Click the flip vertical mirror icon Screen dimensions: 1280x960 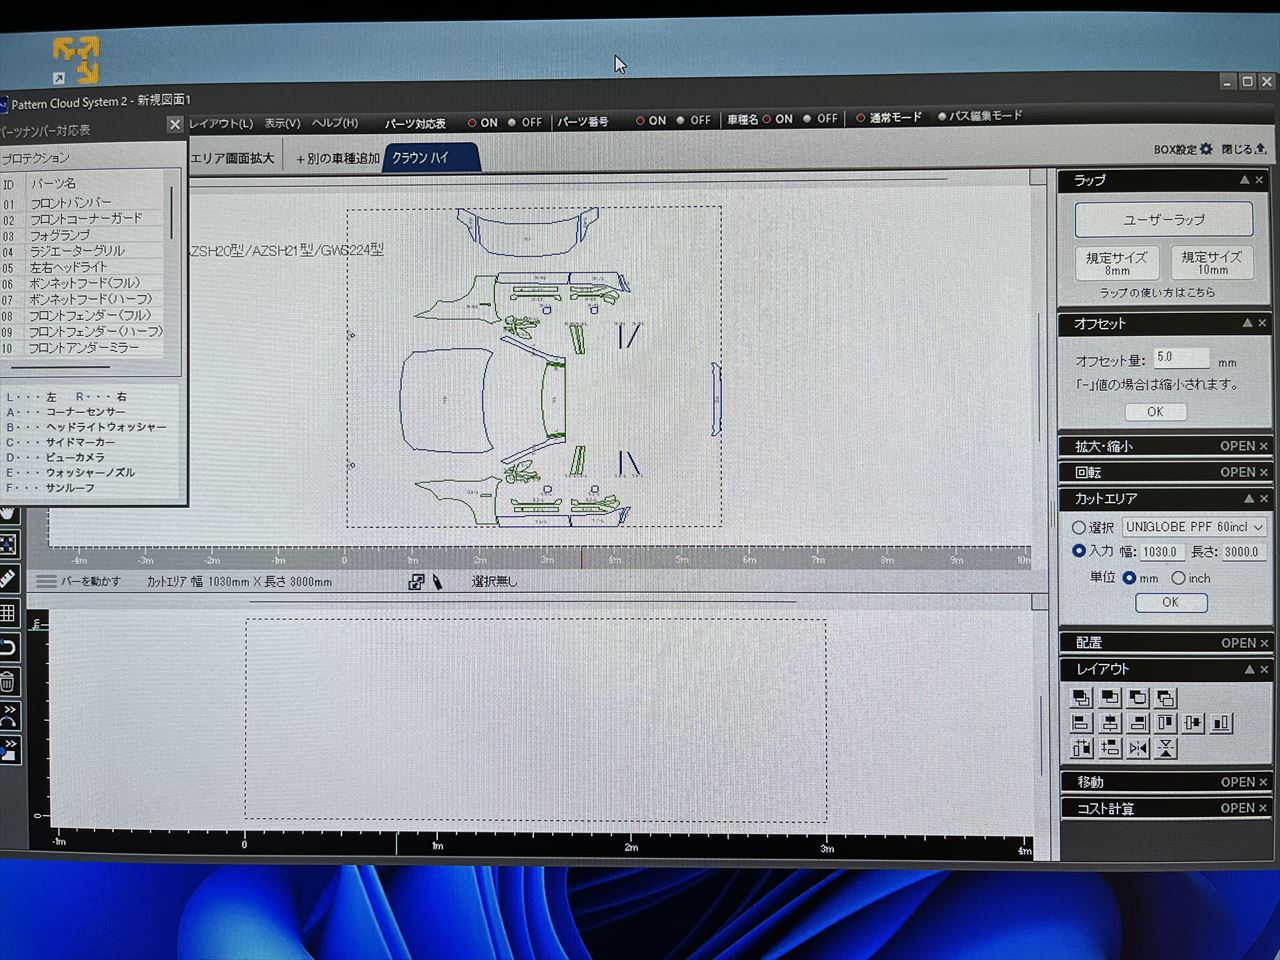(1165, 748)
